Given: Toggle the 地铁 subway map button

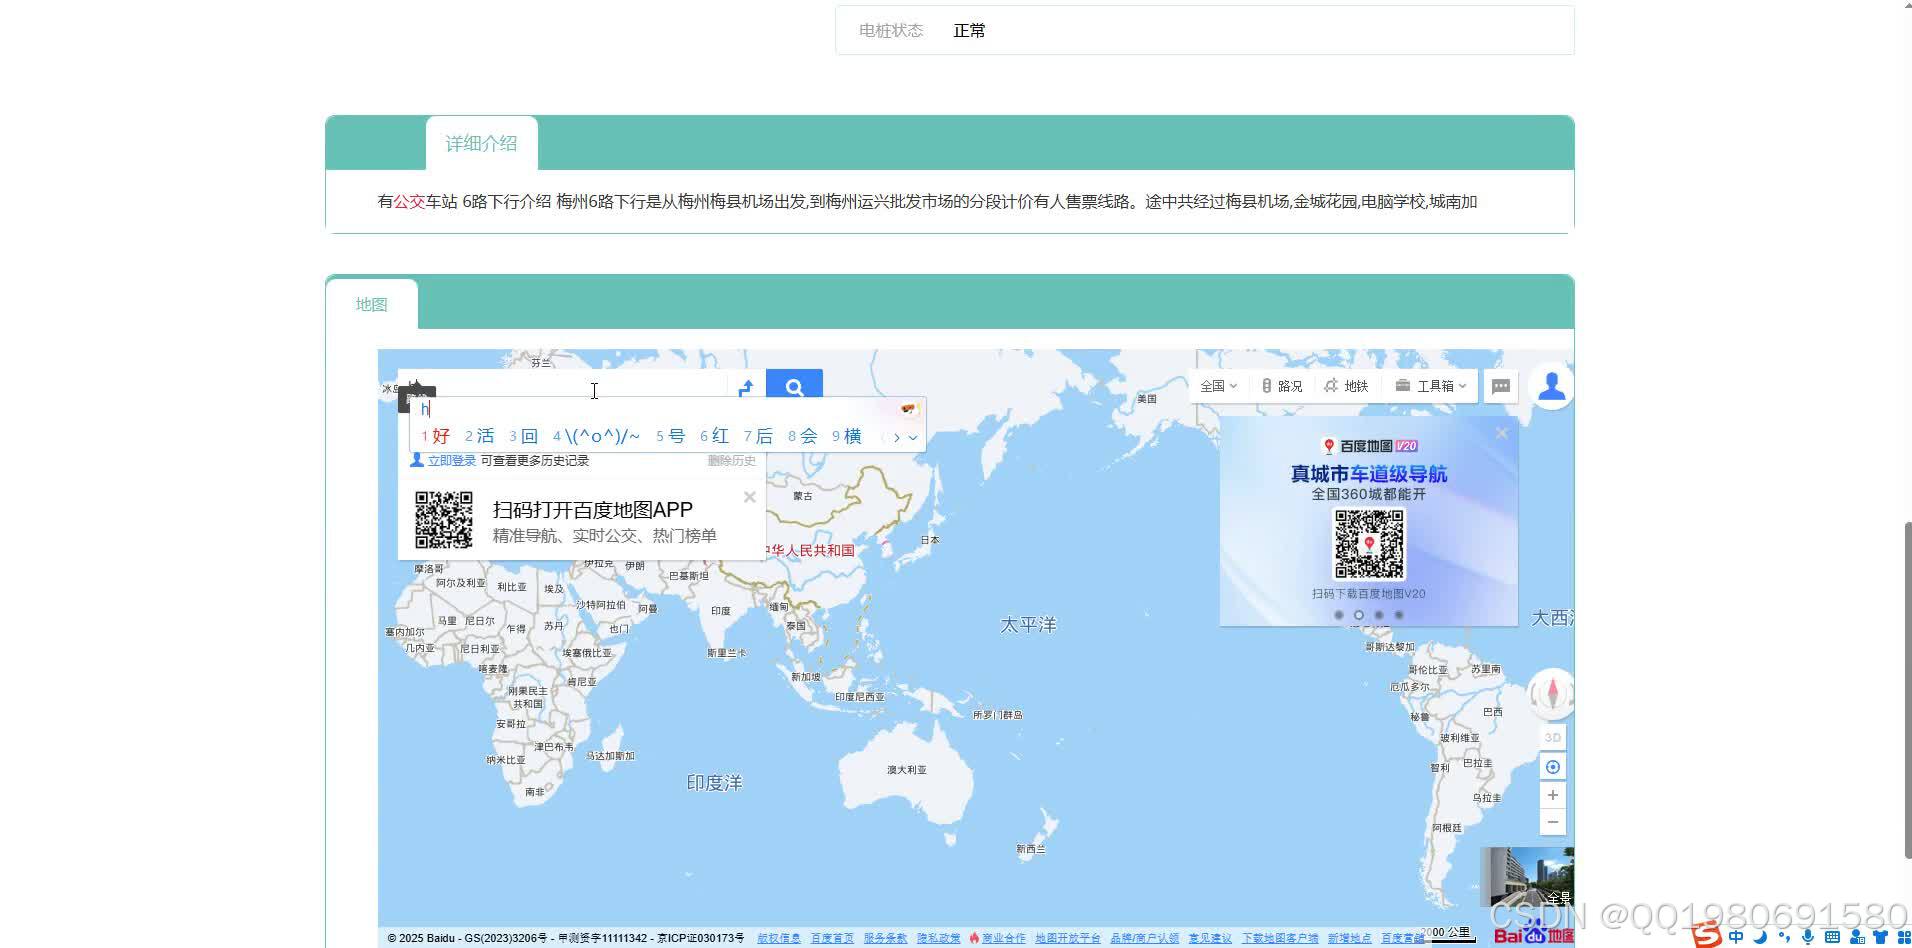Looking at the screenshot, I should (x=1346, y=386).
